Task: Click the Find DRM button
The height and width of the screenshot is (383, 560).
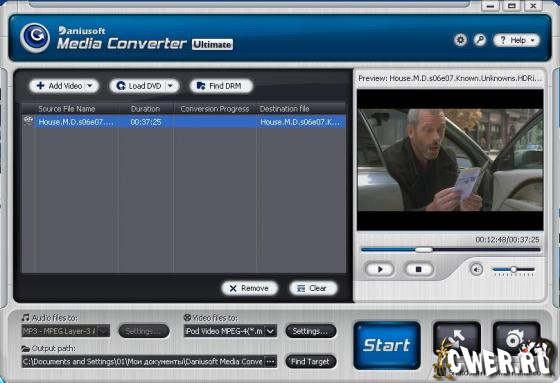Action: coord(221,86)
